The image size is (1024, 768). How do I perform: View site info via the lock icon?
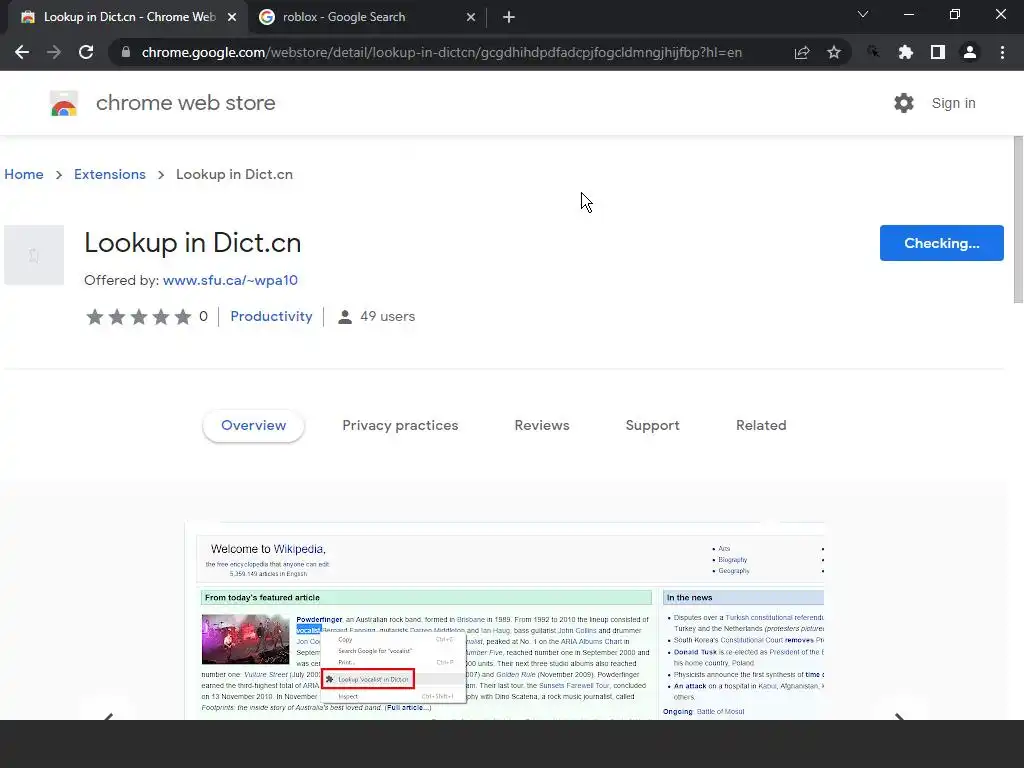click(x=126, y=52)
